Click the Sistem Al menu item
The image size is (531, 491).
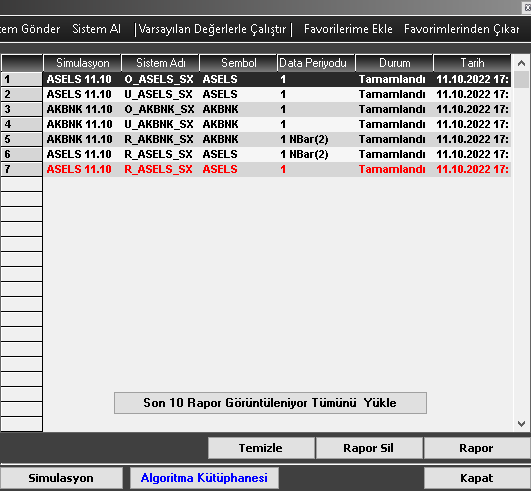[97, 29]
